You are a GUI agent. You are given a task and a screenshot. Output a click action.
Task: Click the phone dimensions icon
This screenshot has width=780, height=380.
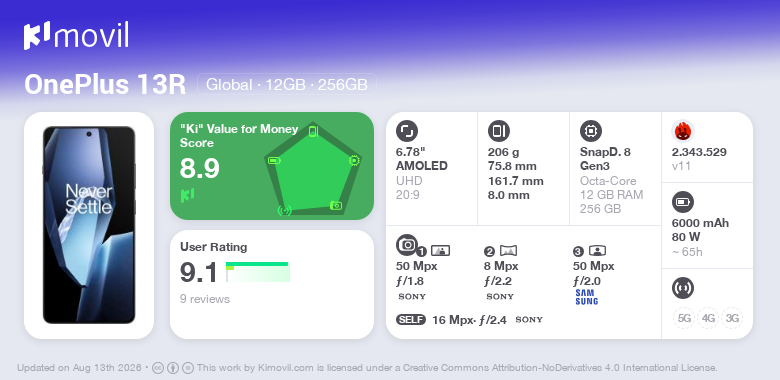coord(499,131)
